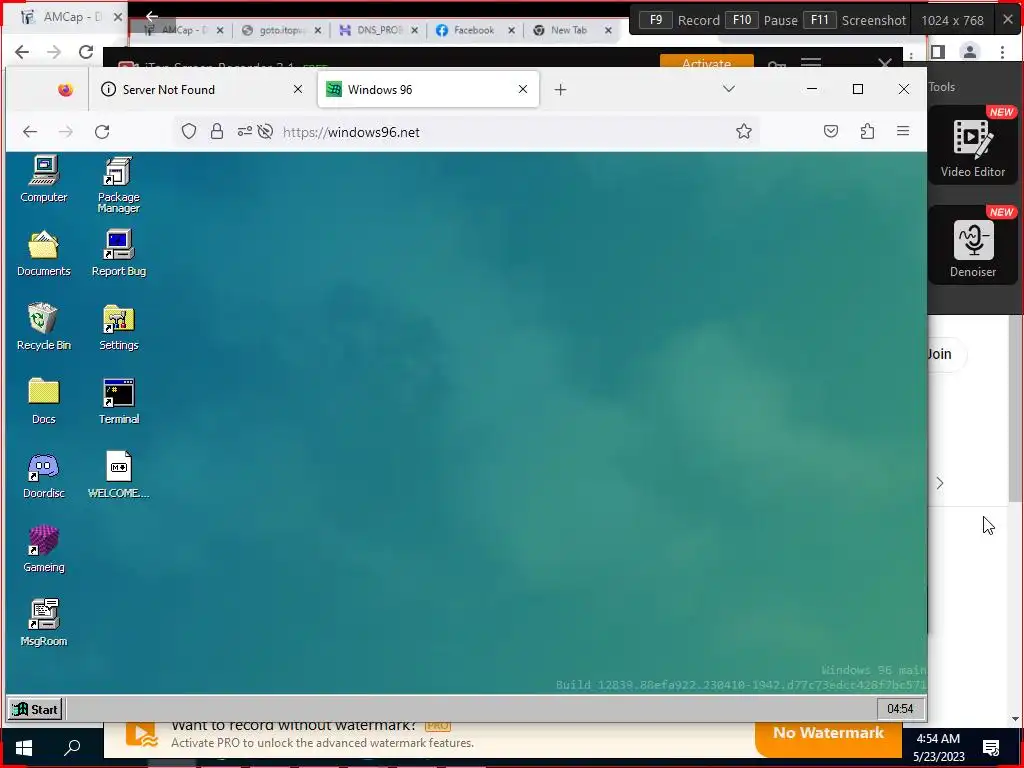Screen dimensions: 1024x768
Task: Close the recorder hotkey overlay bar
Action: [x=1008, y=20]
